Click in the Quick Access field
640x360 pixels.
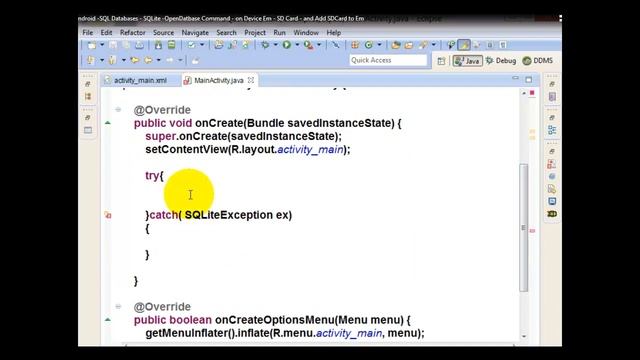388,60
